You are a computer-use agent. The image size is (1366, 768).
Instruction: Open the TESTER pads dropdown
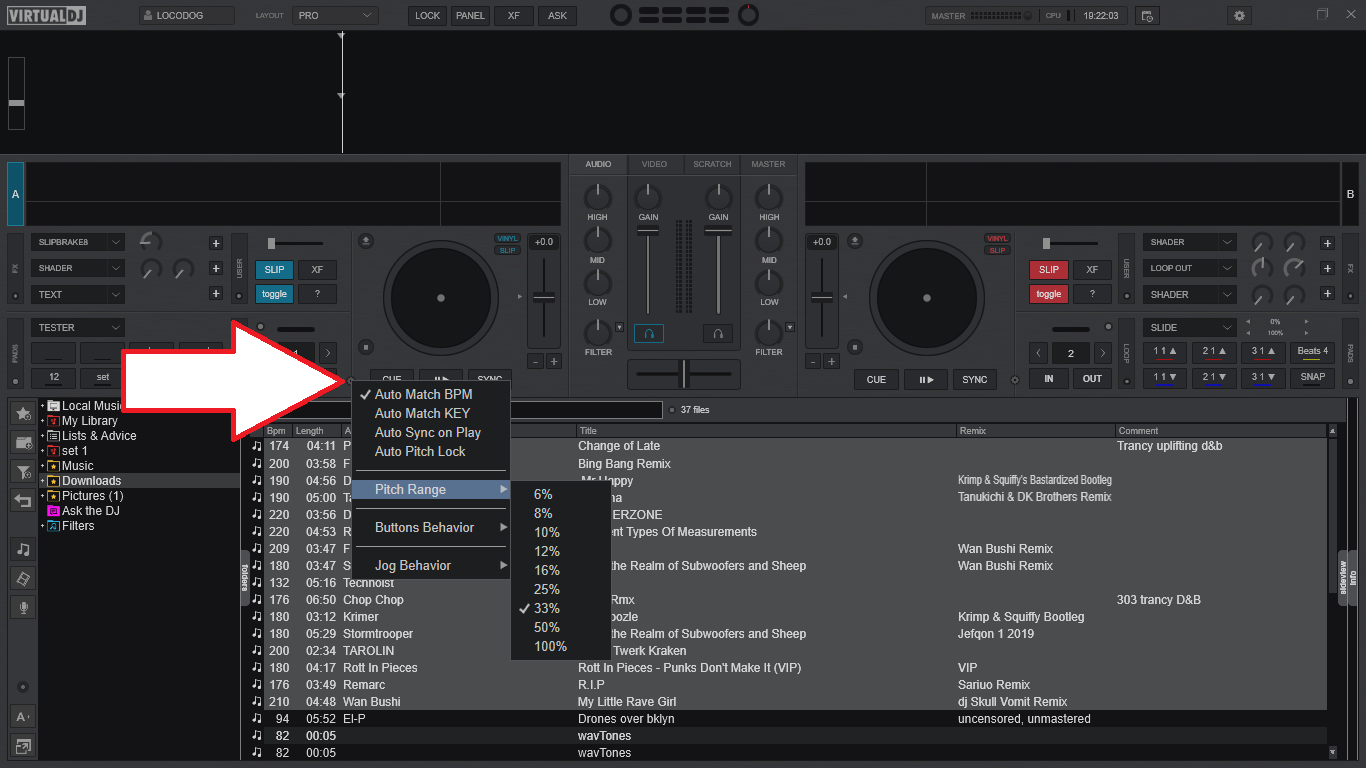pyautogui.click(x=78, y=327)
